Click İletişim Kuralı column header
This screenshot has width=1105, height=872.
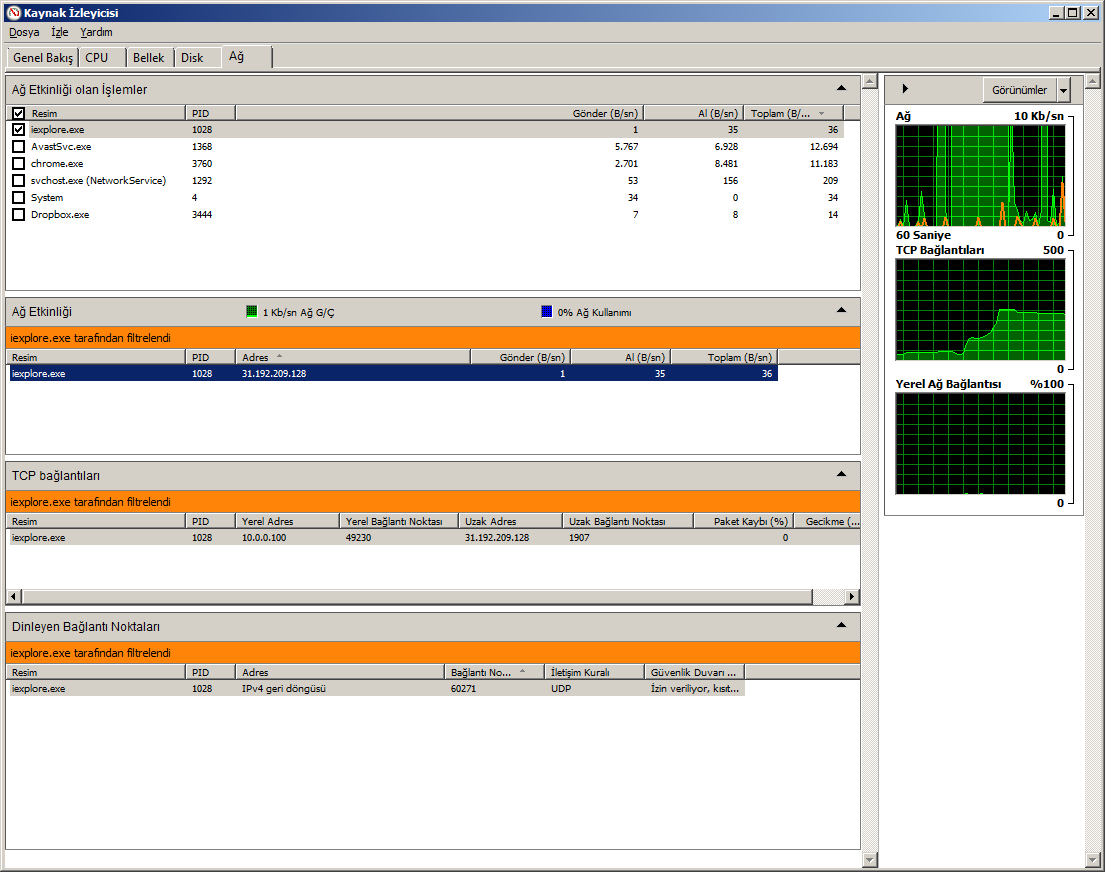[x=595, y=673]
